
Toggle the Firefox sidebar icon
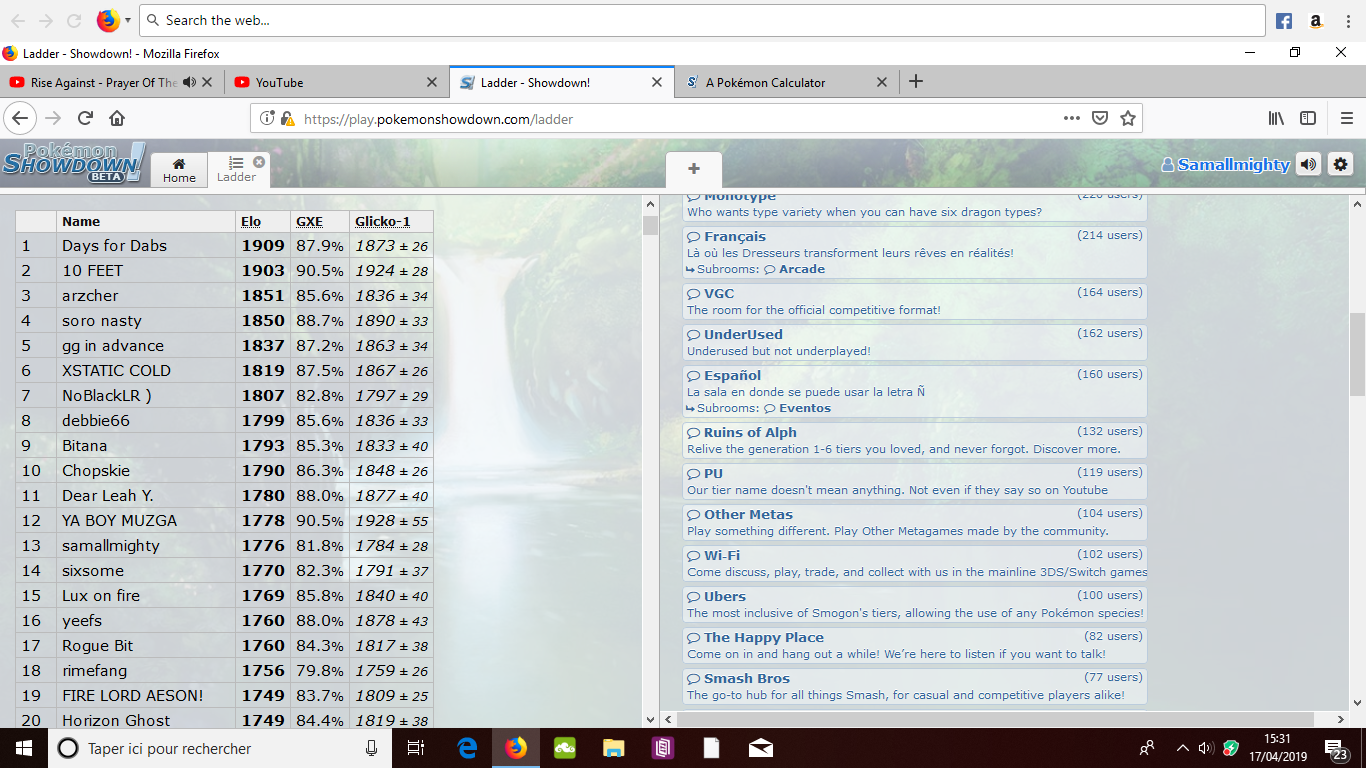pyautogui.click(x=1308, y=118)
